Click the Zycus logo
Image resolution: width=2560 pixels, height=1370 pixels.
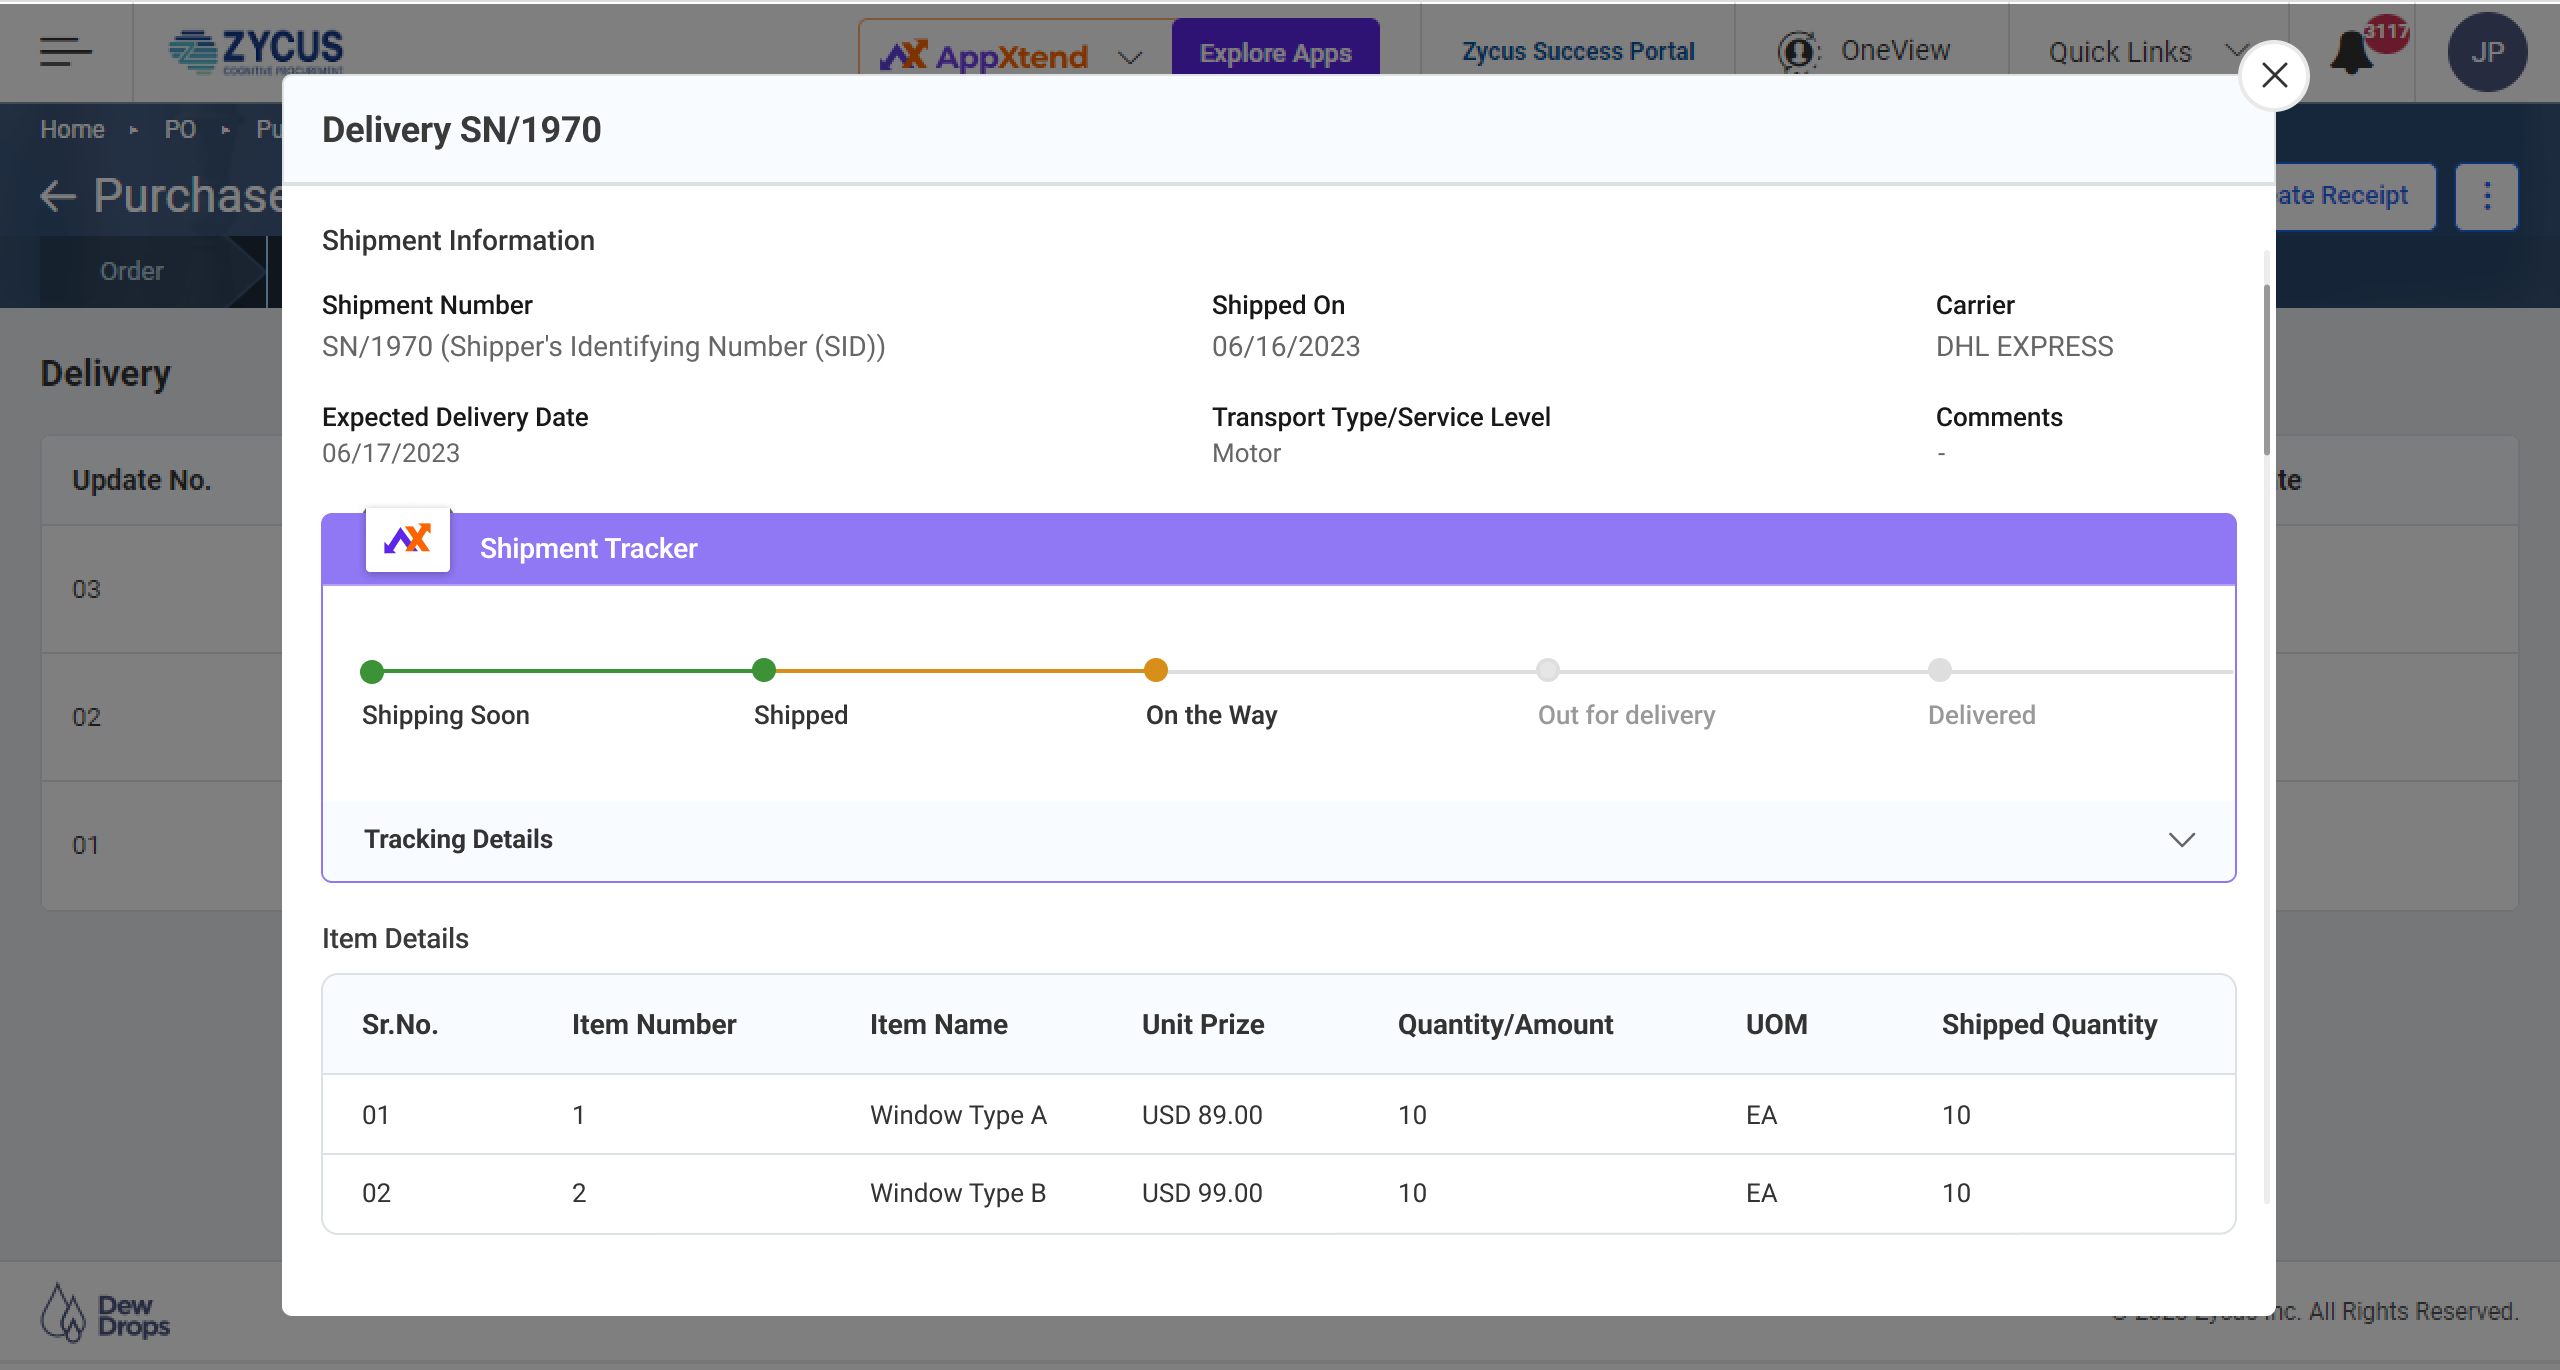257,51
